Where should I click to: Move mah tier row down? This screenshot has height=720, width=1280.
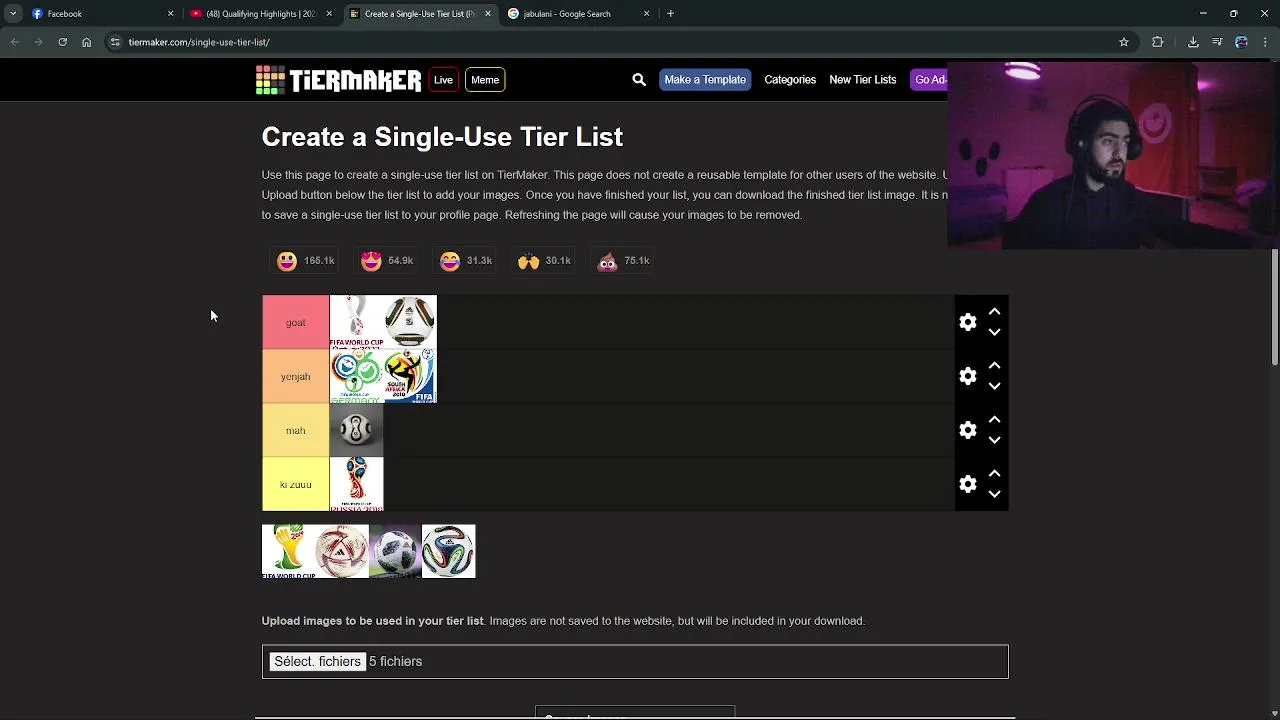[x=994, y=440]
